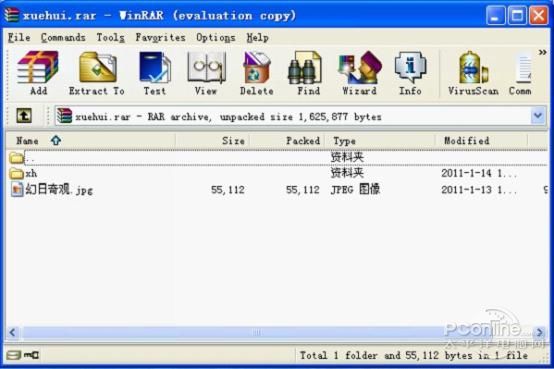Click the View file icon
This screenshot has width=554, height=369.
coord(206,73)
